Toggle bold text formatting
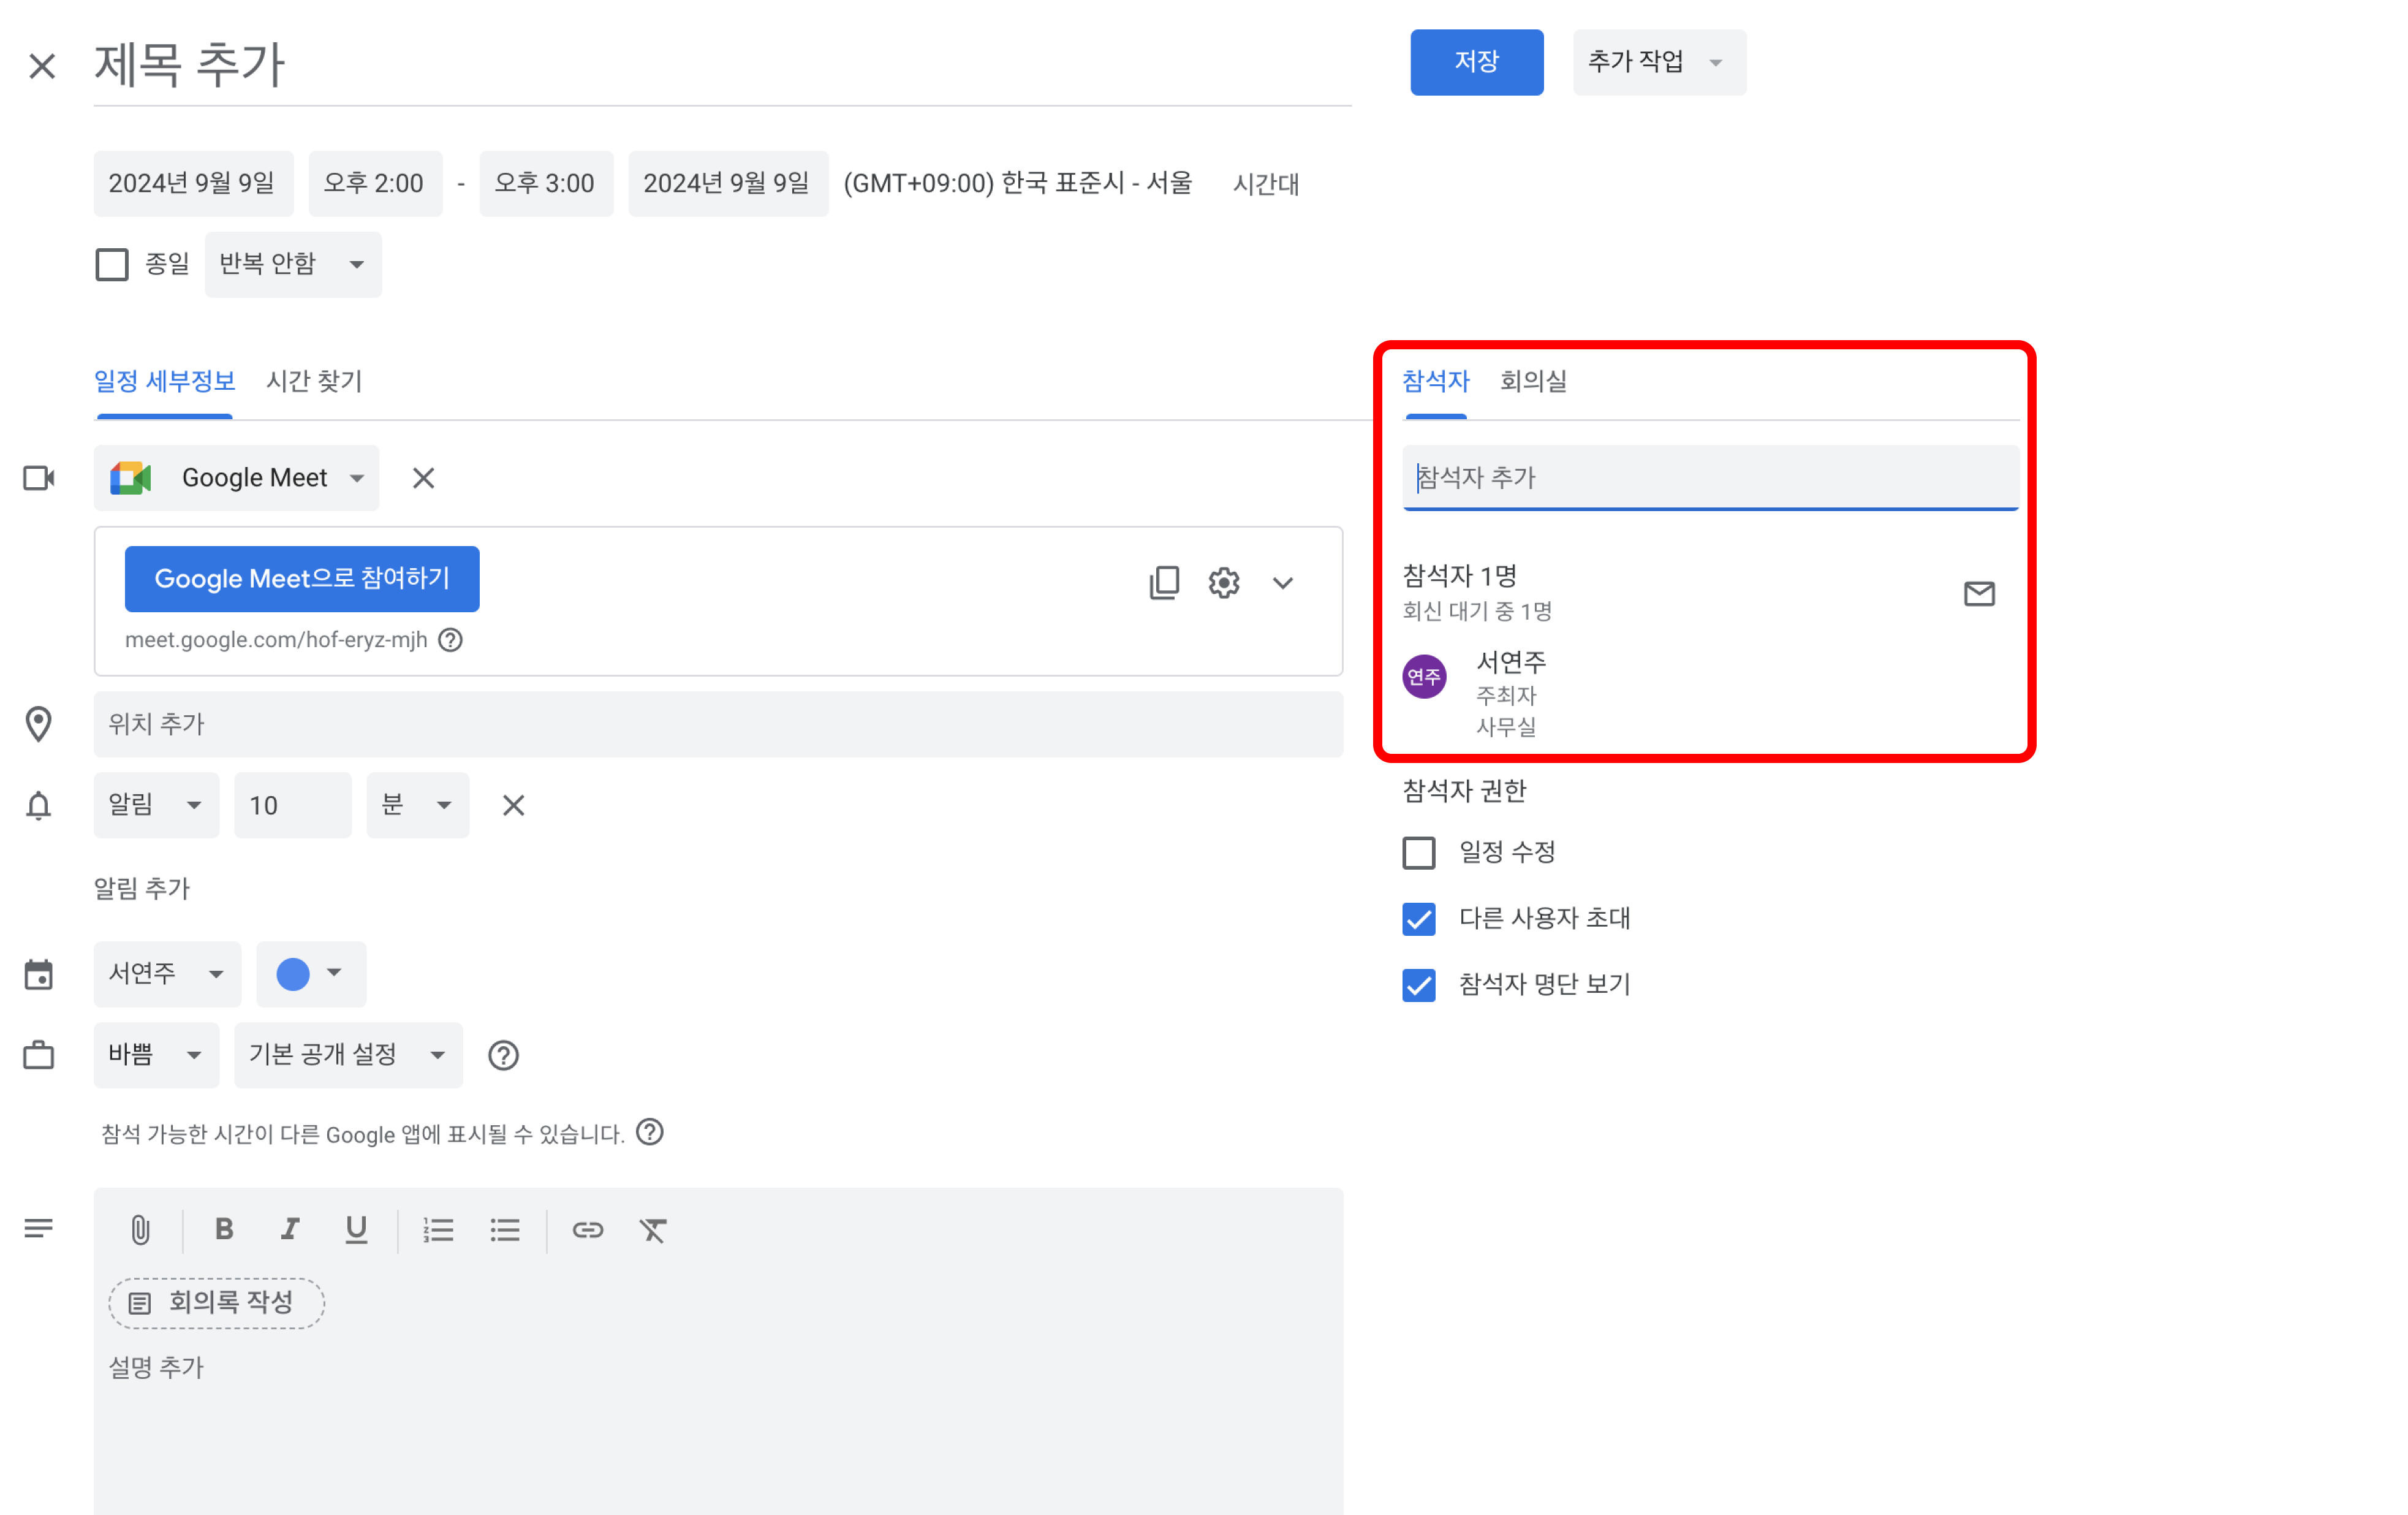Screen dimensions: 2408x1515 (224, 1229)
